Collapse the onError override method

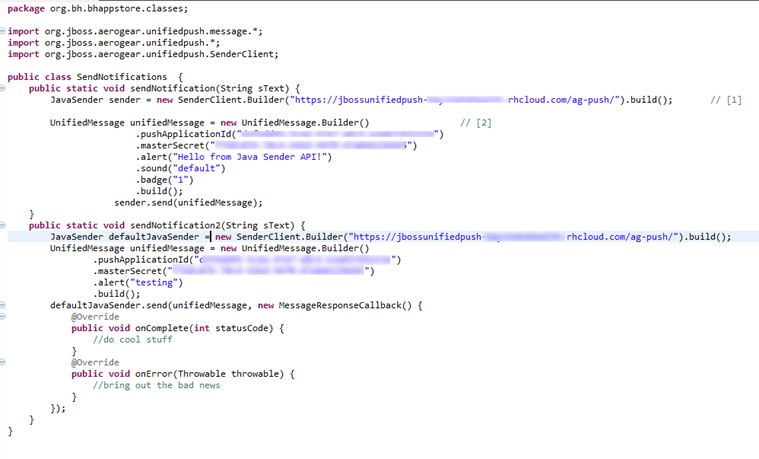tap(3, 362)
